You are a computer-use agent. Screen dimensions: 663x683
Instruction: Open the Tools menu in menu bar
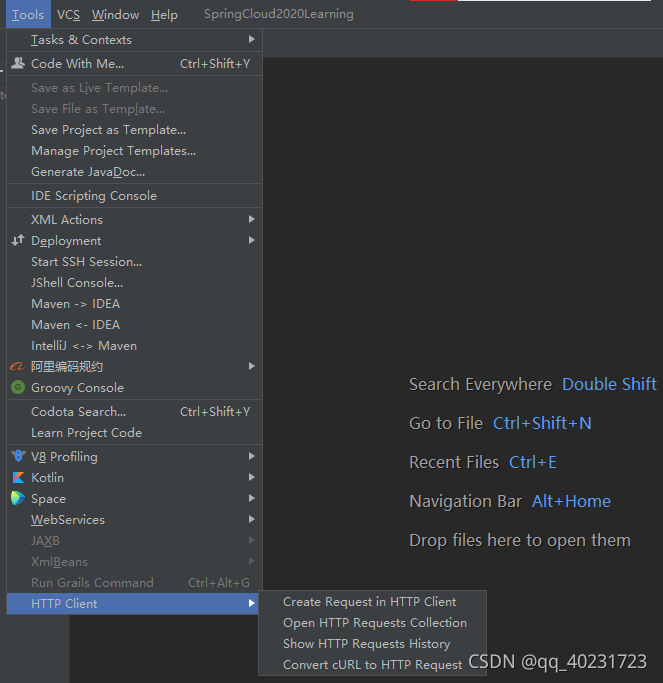pyautogui.click(x=28, y=15)
